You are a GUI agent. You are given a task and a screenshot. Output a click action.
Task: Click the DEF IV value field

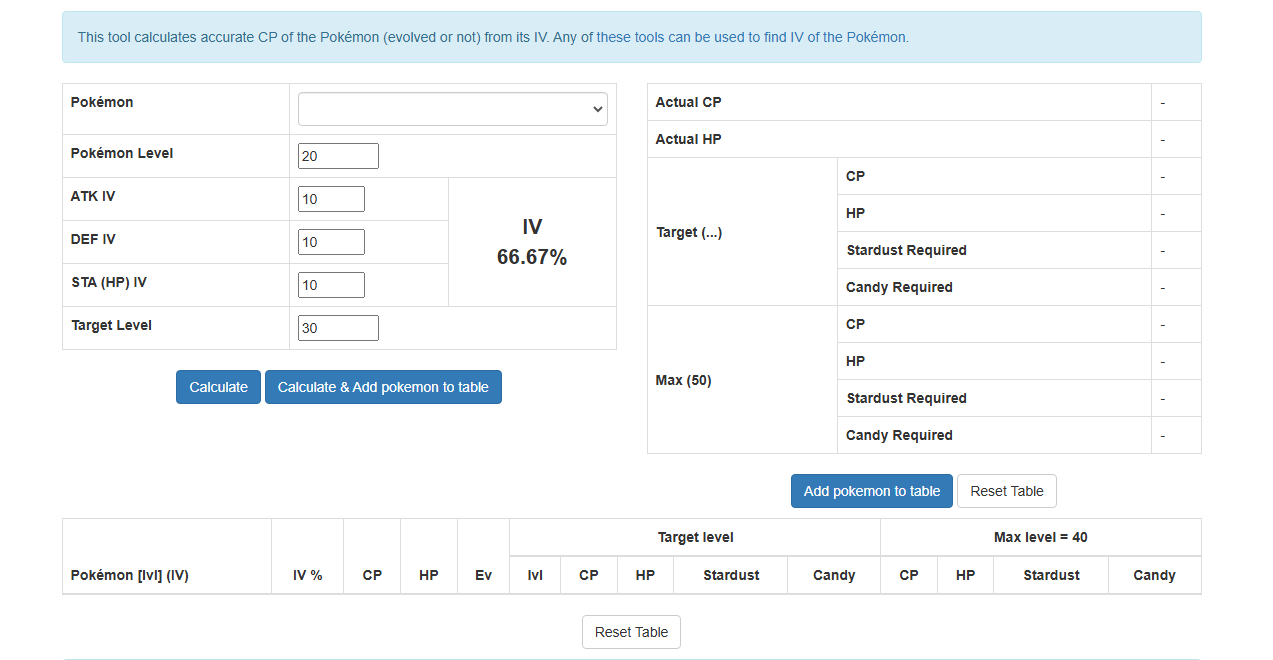[x=331, y=241]
